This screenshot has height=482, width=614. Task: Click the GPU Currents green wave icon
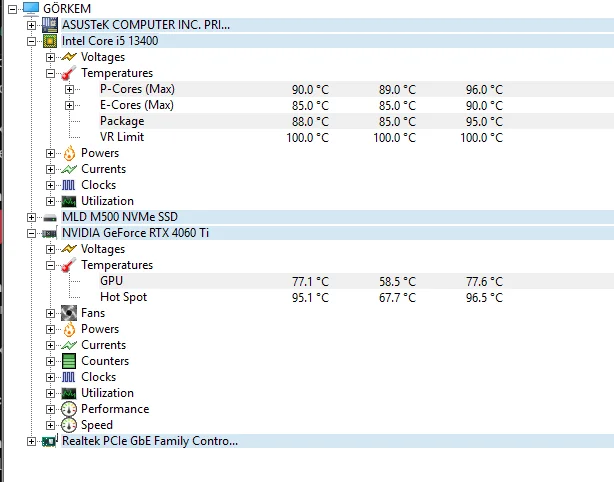[69, 345]
